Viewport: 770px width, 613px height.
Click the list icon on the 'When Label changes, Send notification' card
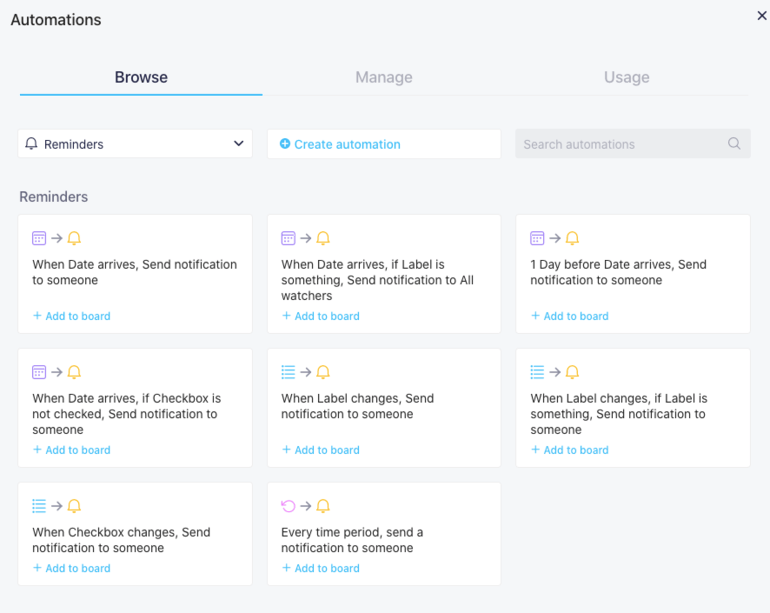pos(288,372)
